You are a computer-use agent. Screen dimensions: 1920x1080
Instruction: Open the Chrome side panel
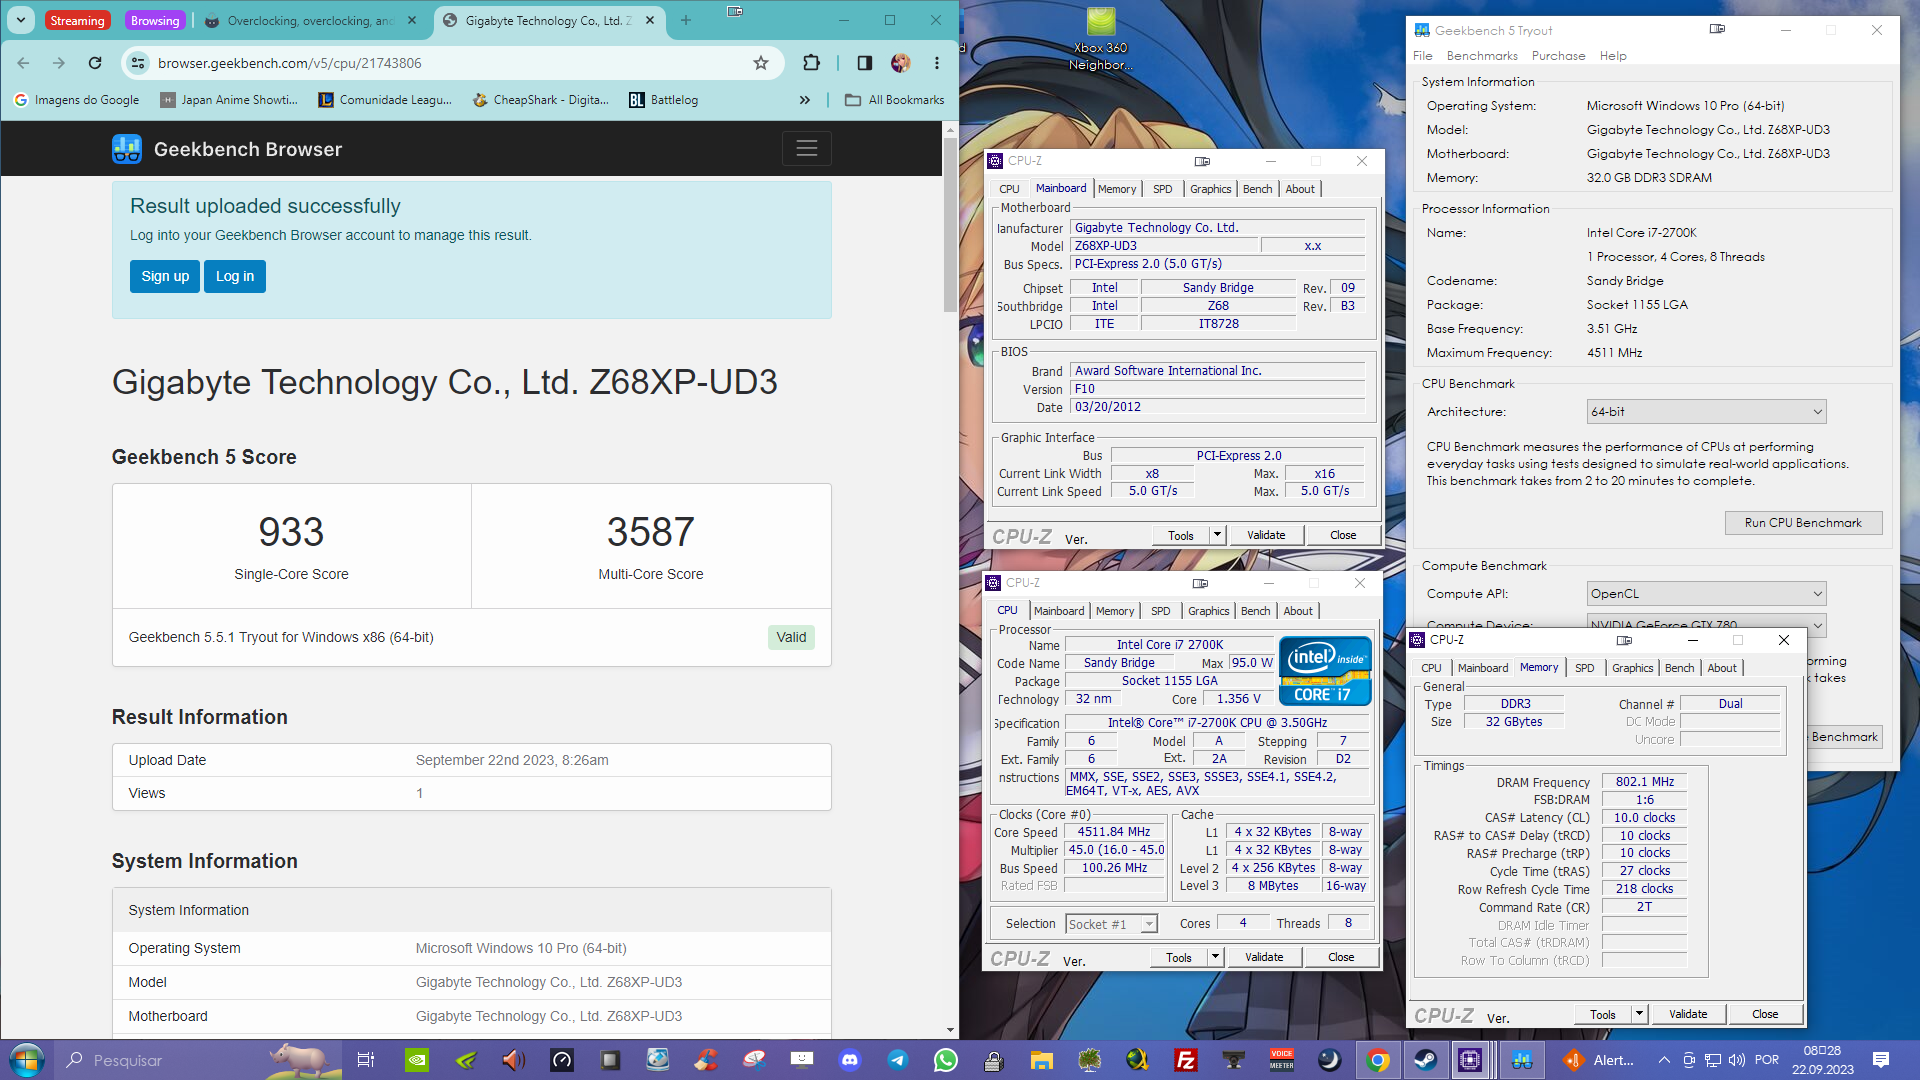[x=865, y=63]
